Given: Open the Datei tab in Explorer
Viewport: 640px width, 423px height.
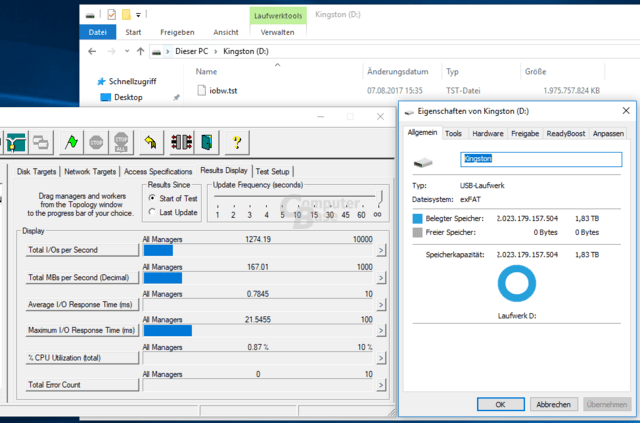Looking at the screenshot, I should pos(98,32).
